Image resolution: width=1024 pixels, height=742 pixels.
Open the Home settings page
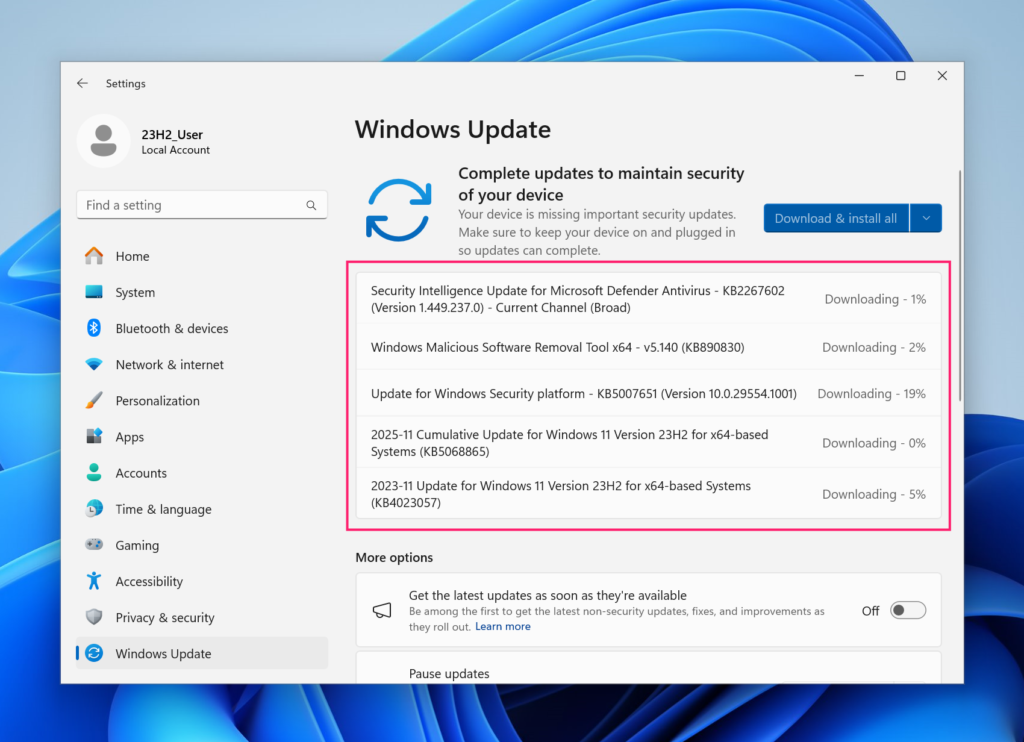[202, 256]
